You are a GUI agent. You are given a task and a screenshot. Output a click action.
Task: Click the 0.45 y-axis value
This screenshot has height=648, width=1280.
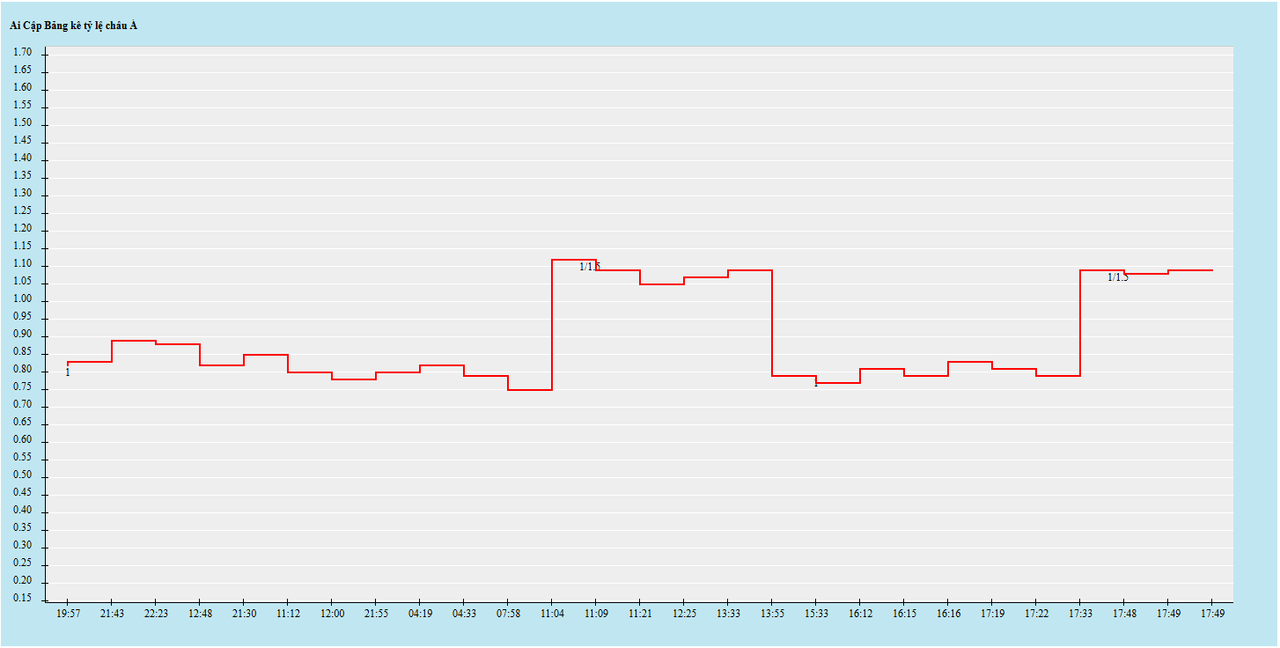point(23,493)
